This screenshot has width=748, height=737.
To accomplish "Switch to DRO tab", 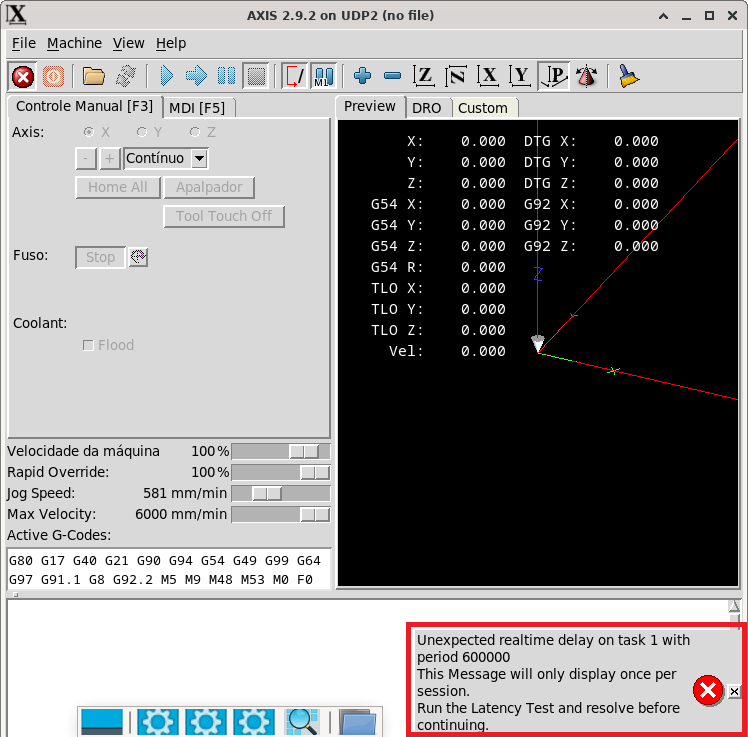I will pyautogui.click(x=426, y=108).
